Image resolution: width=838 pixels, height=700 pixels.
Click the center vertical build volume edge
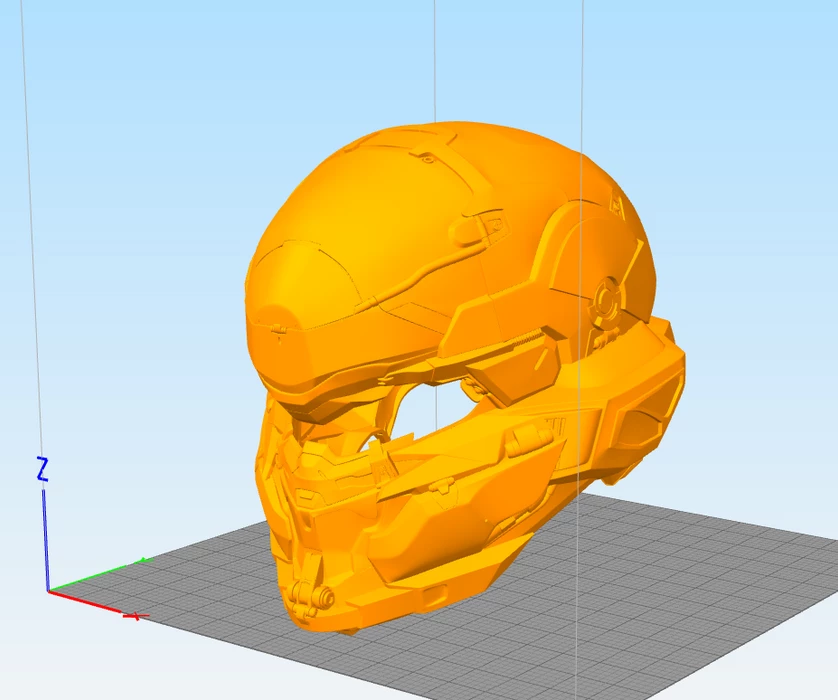point(435,60)
